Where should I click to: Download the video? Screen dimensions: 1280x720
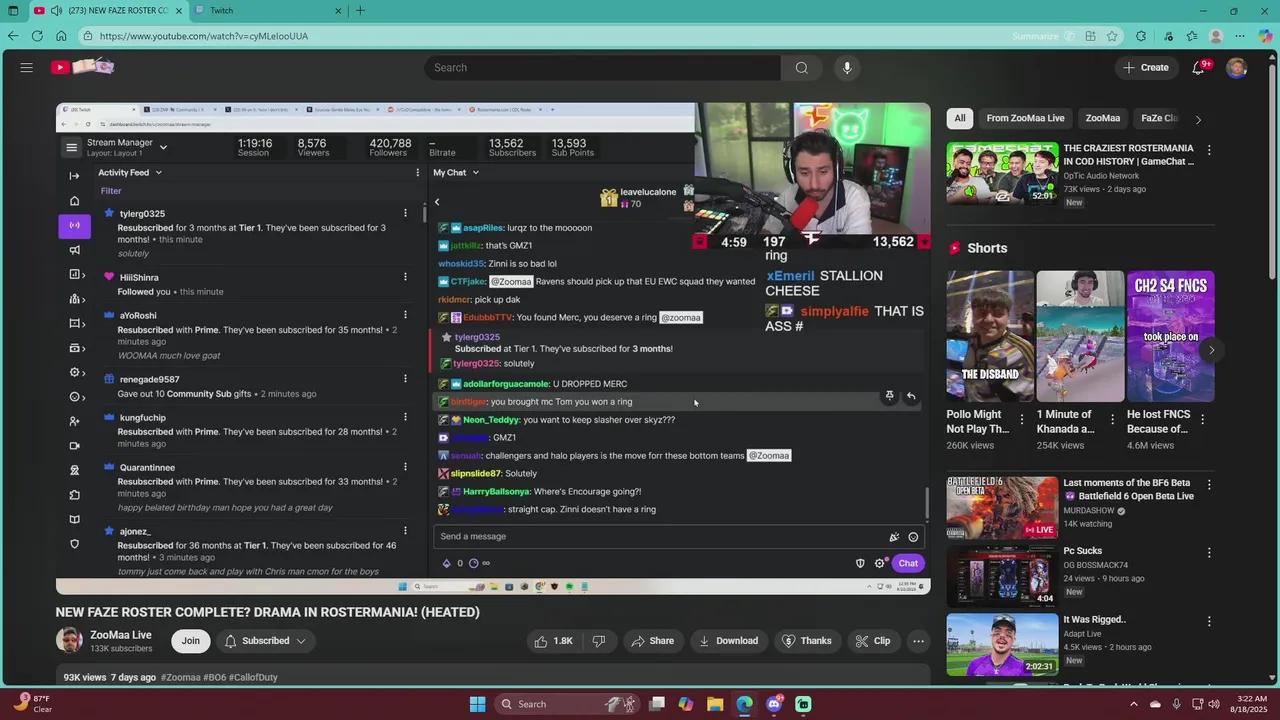[x=729, y=641]
